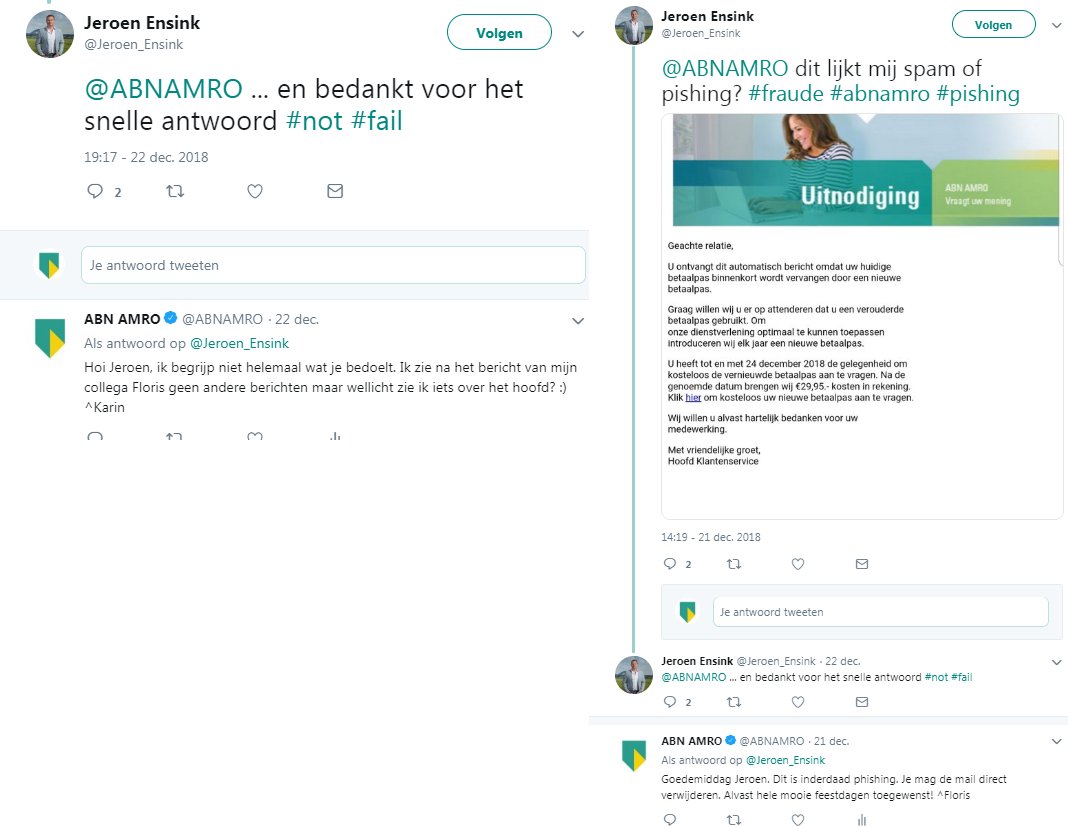Follow Jeroen Ensink with left Volgen button

pos(499,33)
